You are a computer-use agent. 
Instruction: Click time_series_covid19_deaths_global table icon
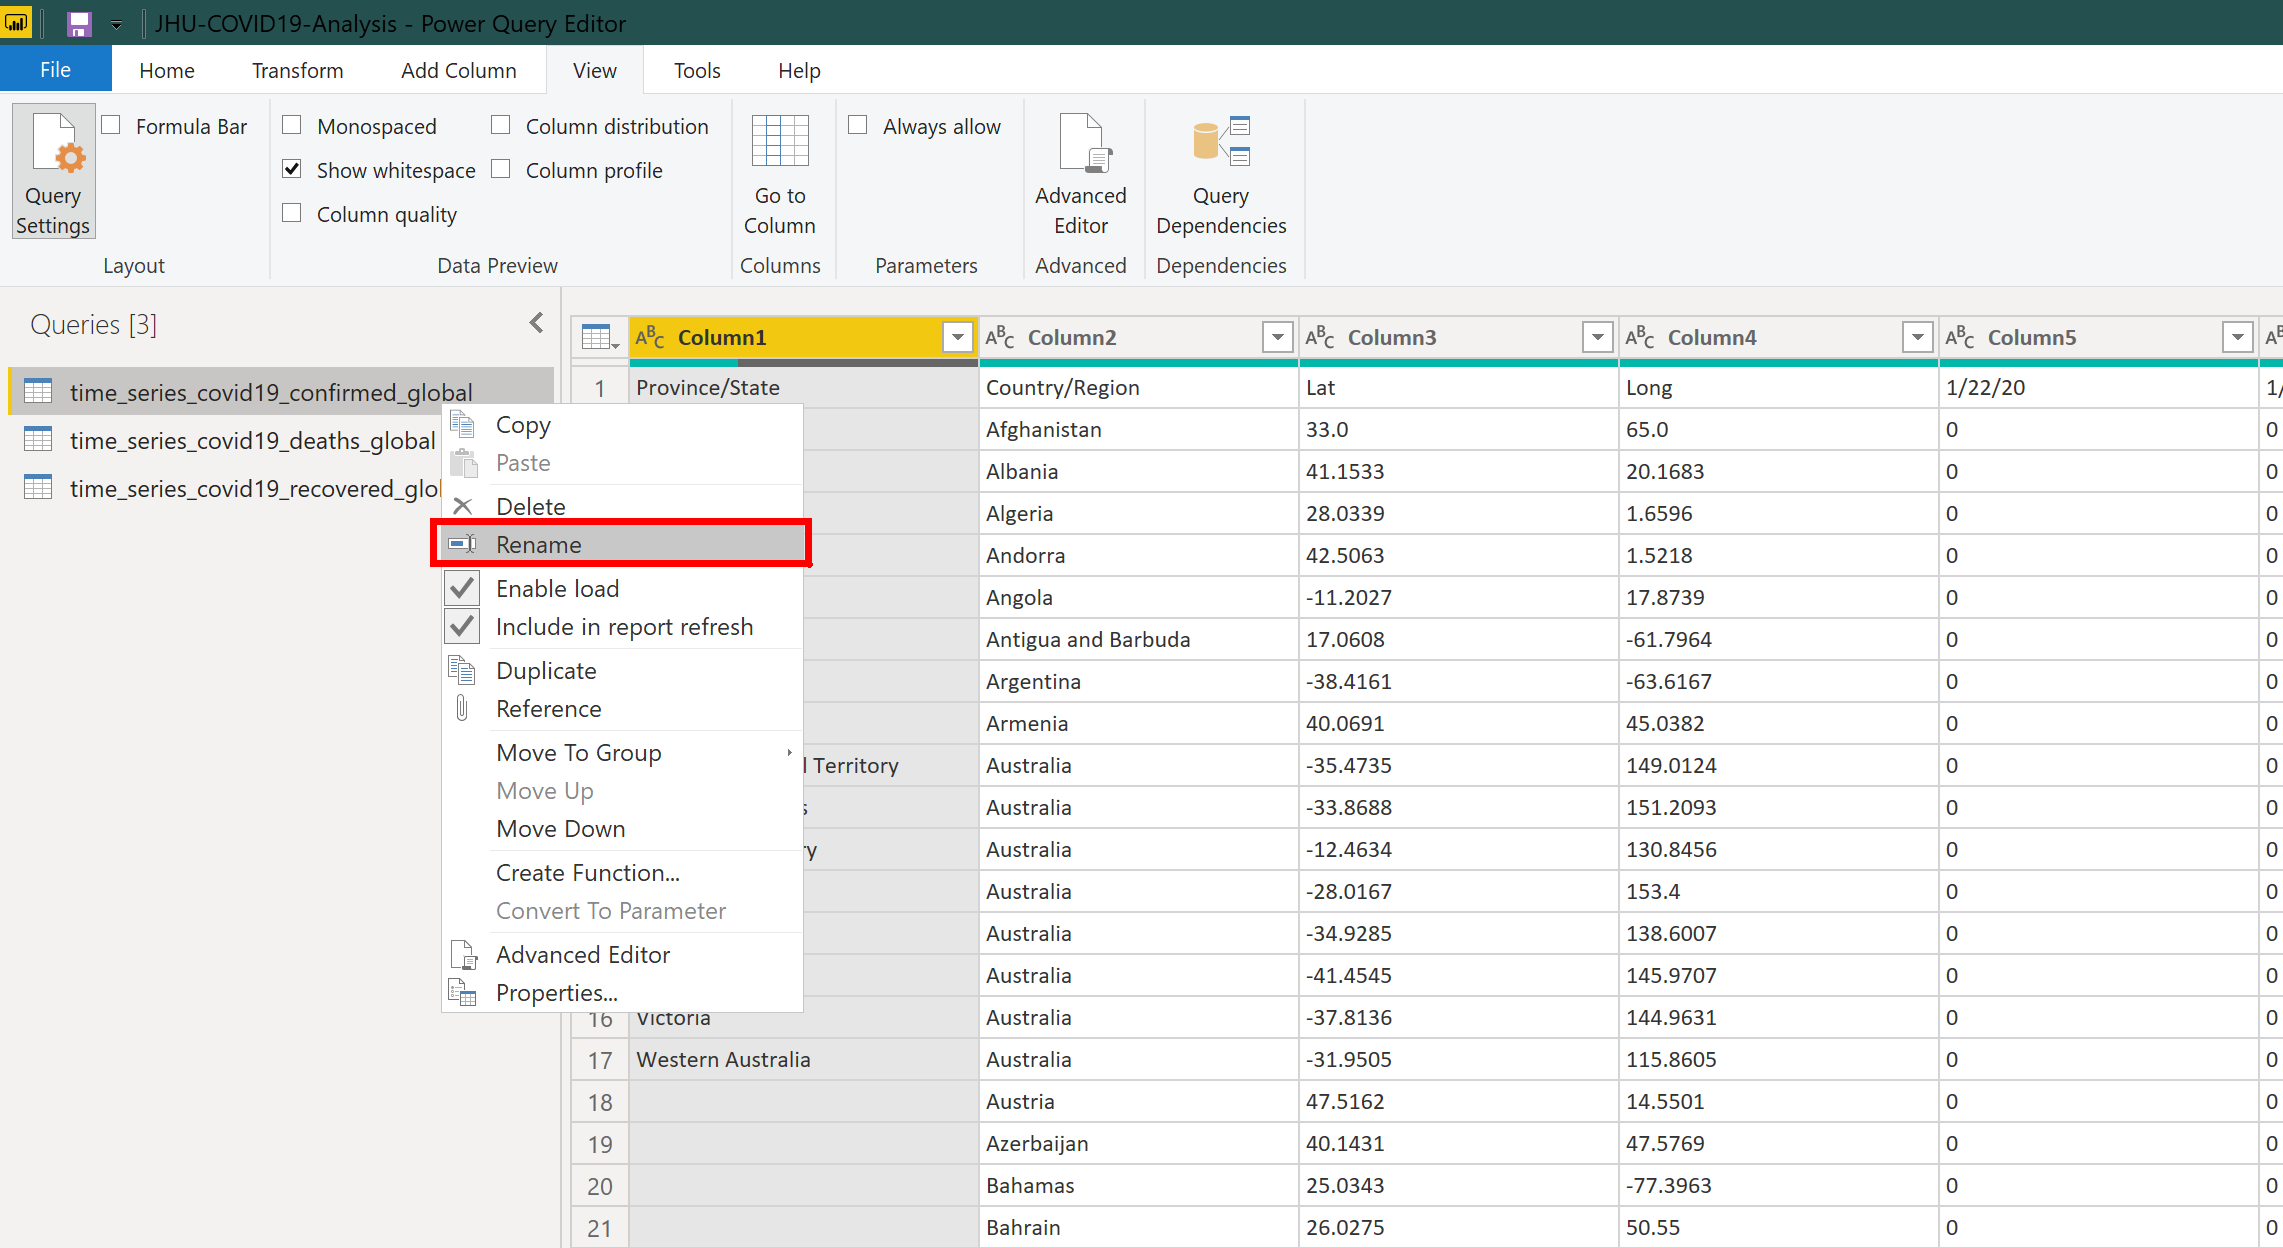(38, 440)
